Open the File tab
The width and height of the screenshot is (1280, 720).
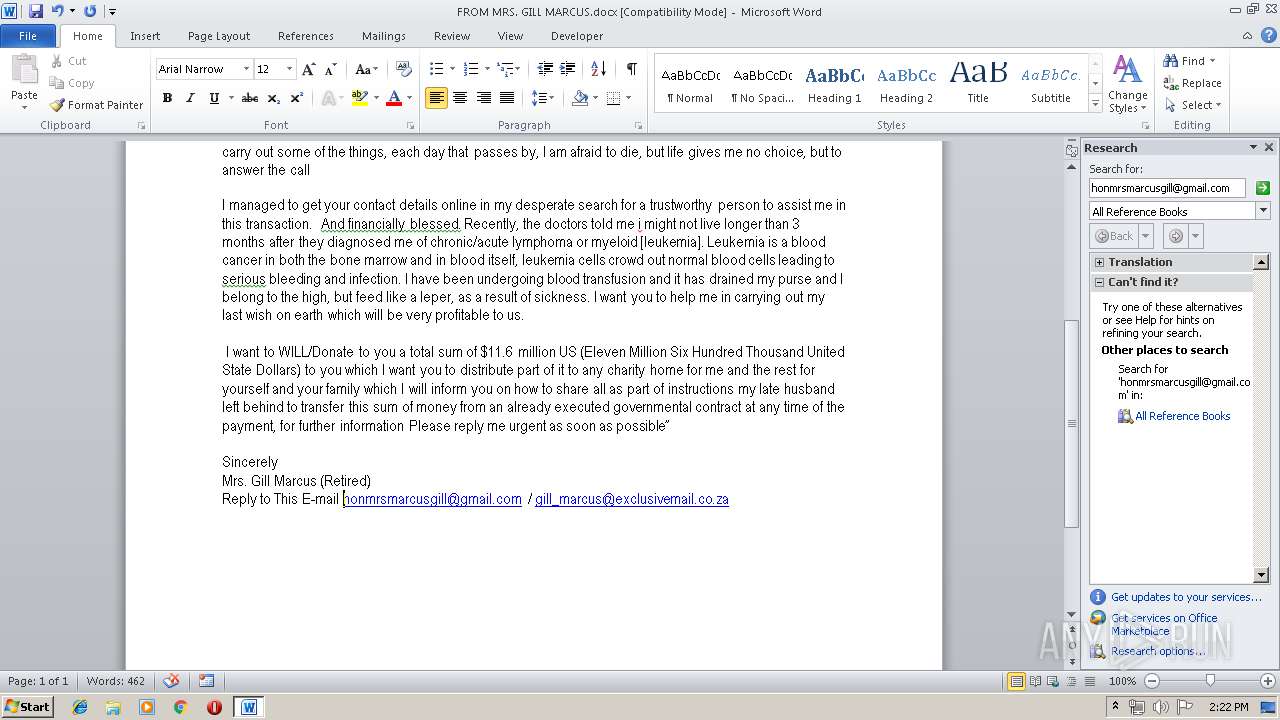28,36
